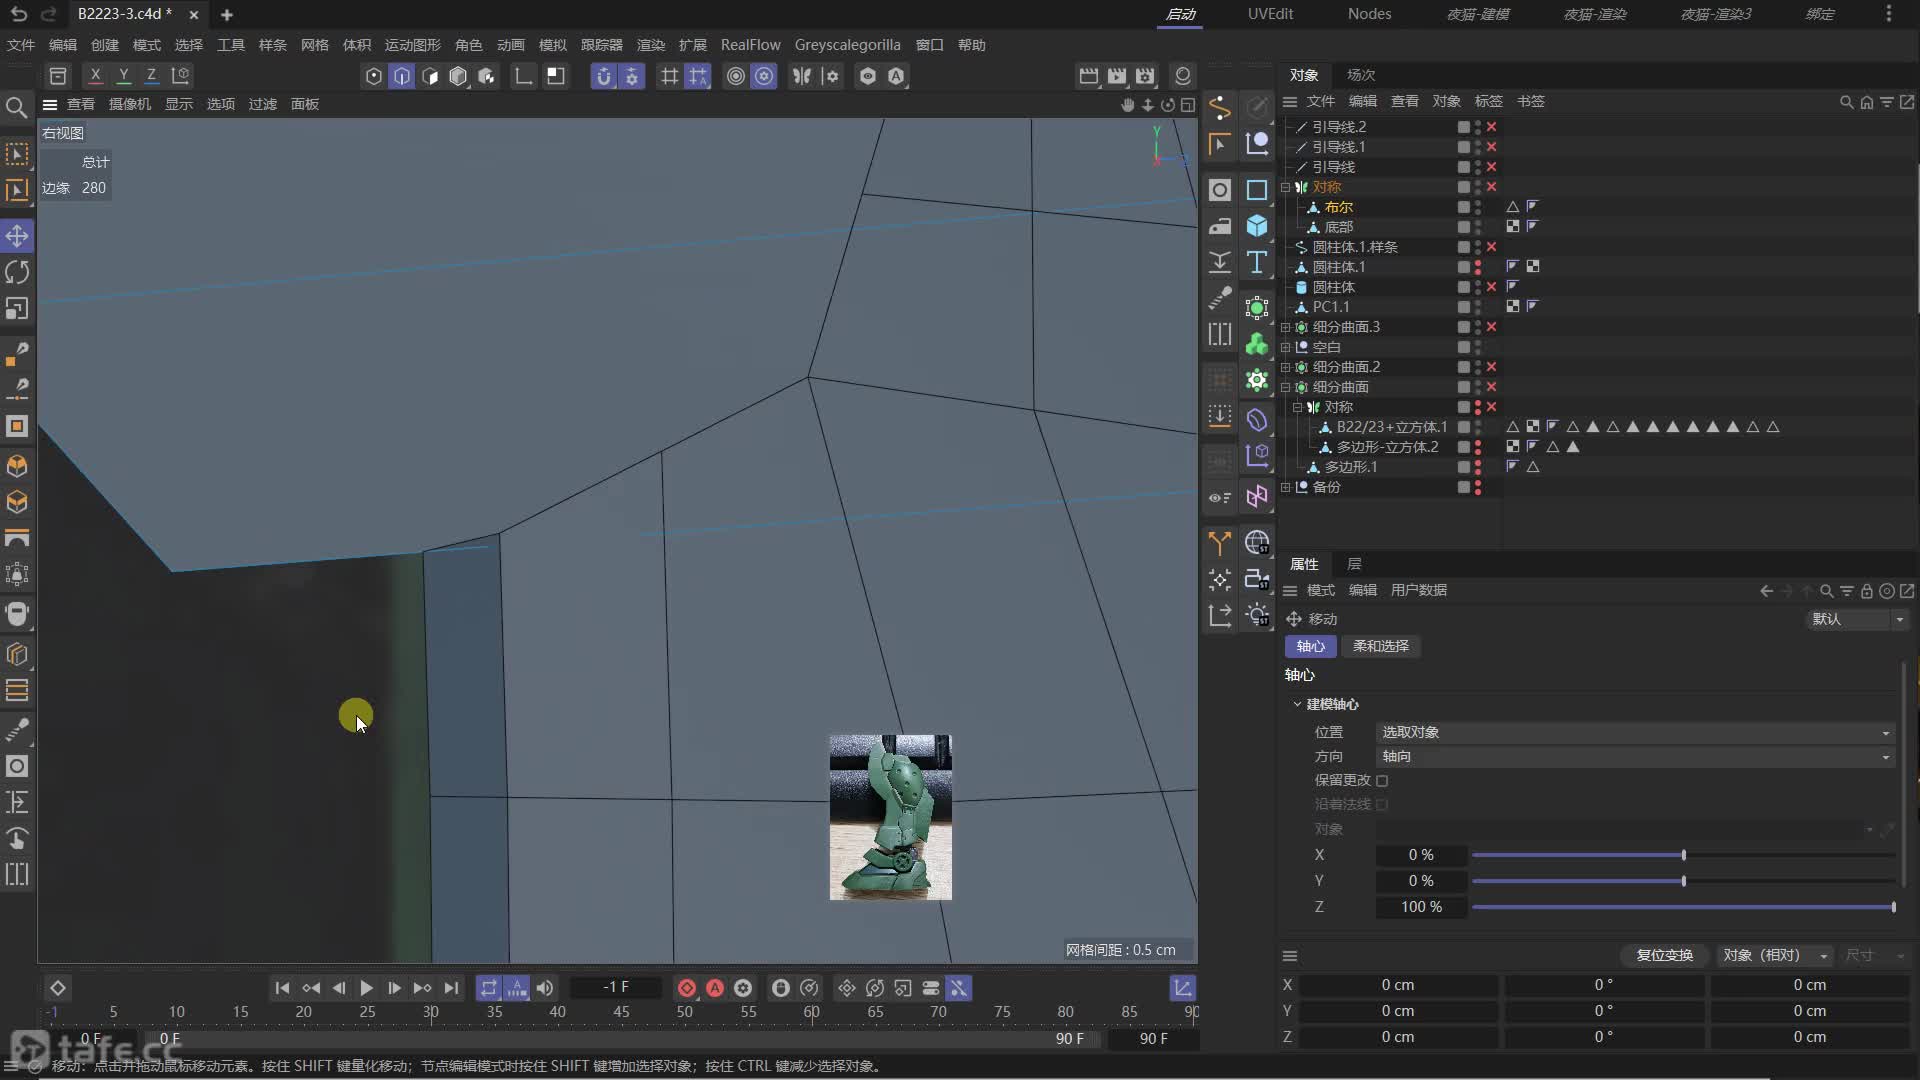This screenshot has width=1920, height=1080.
Task: Switch to the 柔和选择 tab
Action: pos(1380,646)
